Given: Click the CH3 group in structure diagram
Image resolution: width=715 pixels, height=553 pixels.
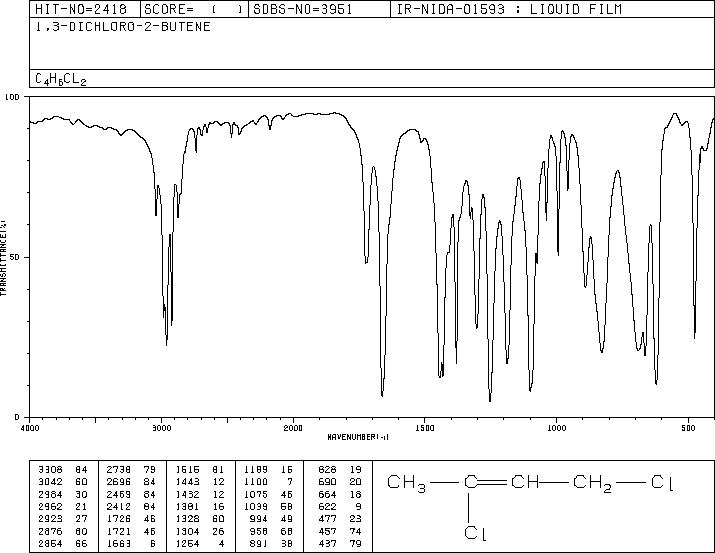Looking at the screenshot, I should tap(406, 483).
